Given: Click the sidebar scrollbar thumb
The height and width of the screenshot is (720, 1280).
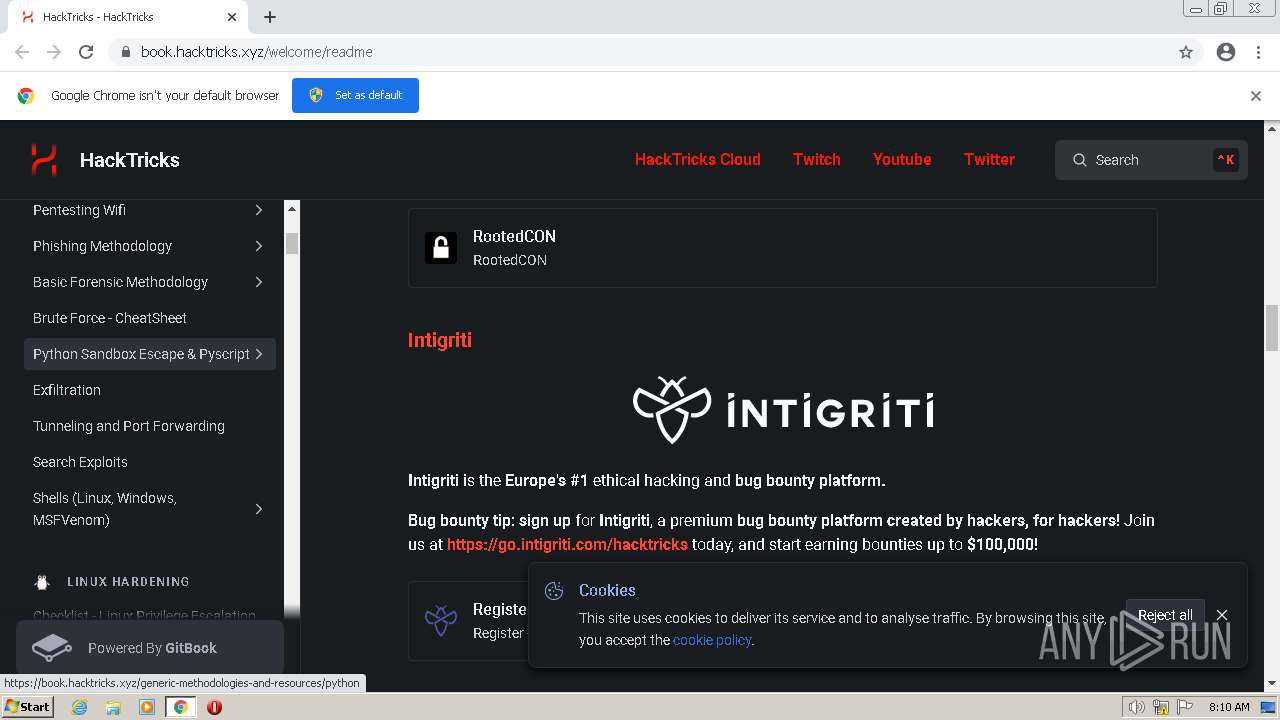Looking at the screenshot, I should (x=292, y=244).
